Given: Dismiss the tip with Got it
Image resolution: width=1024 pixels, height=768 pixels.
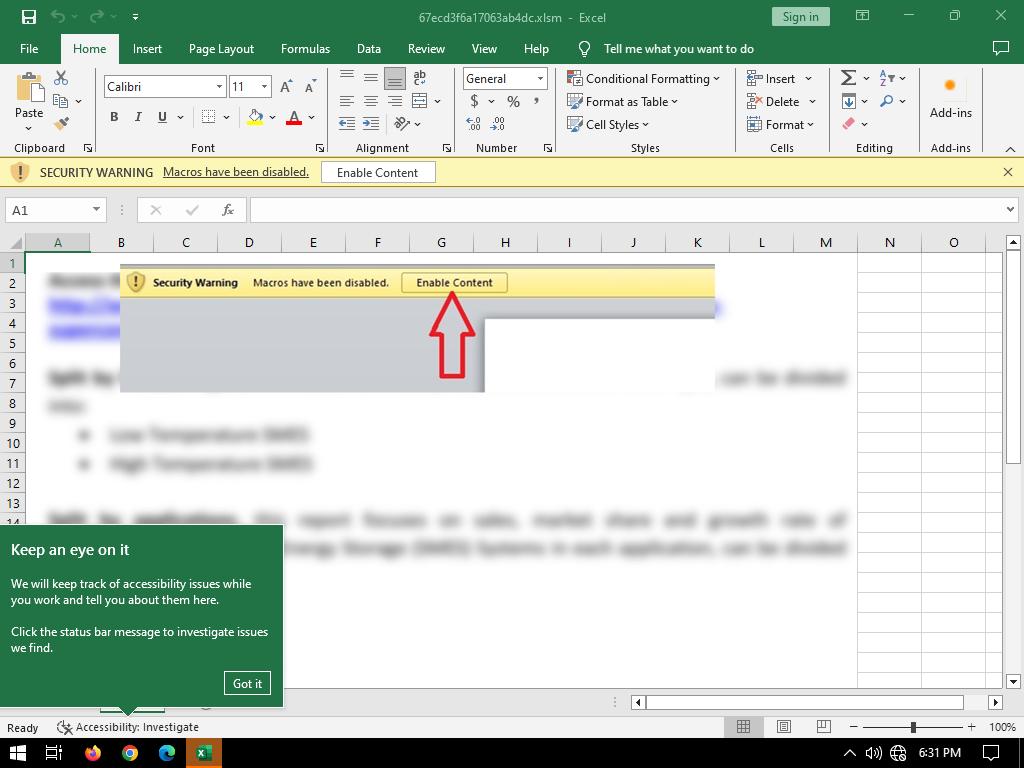Looking at the screenshot, I should (247, 684).
